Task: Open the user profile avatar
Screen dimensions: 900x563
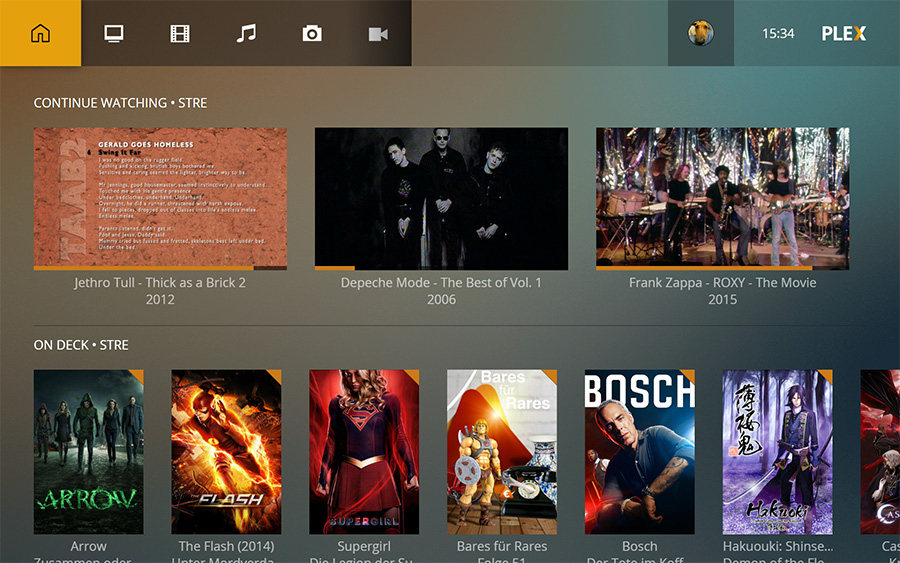Action: tap(701, 33)
